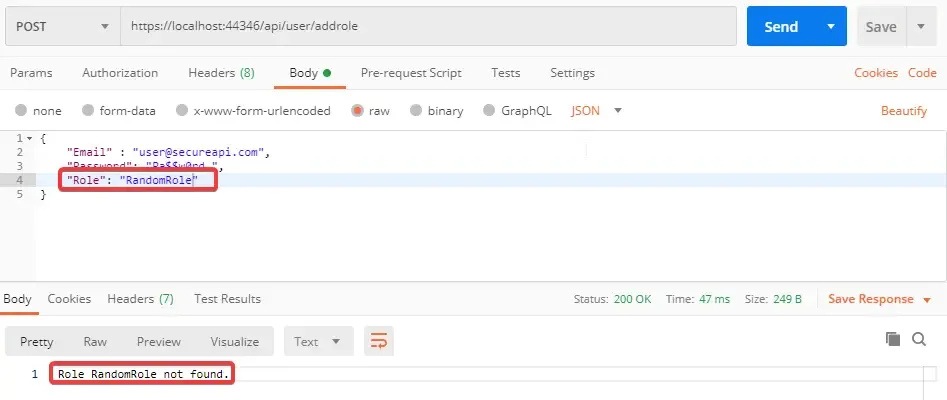
Task: Switch to the Authorization tab
Action: tap(120, 73)
